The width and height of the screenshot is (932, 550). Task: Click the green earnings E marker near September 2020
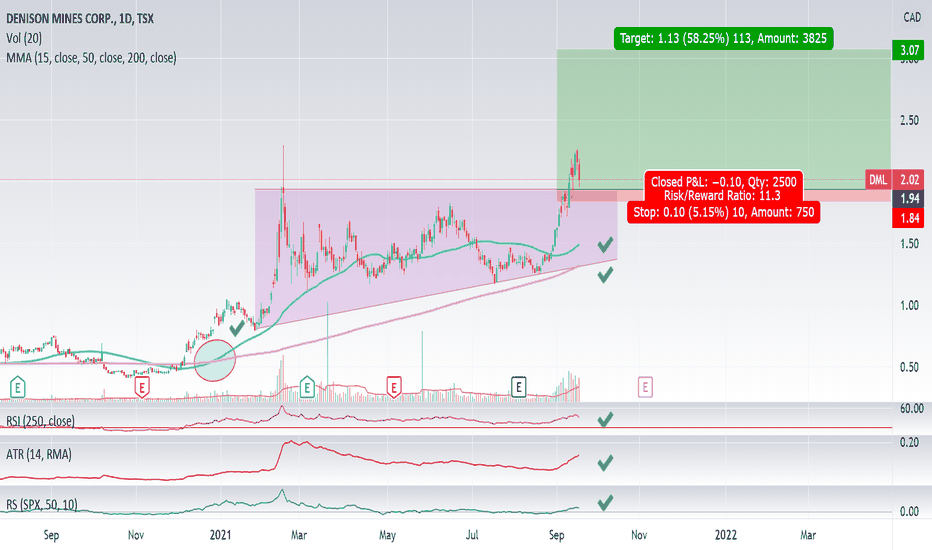[x=17, y=387]
